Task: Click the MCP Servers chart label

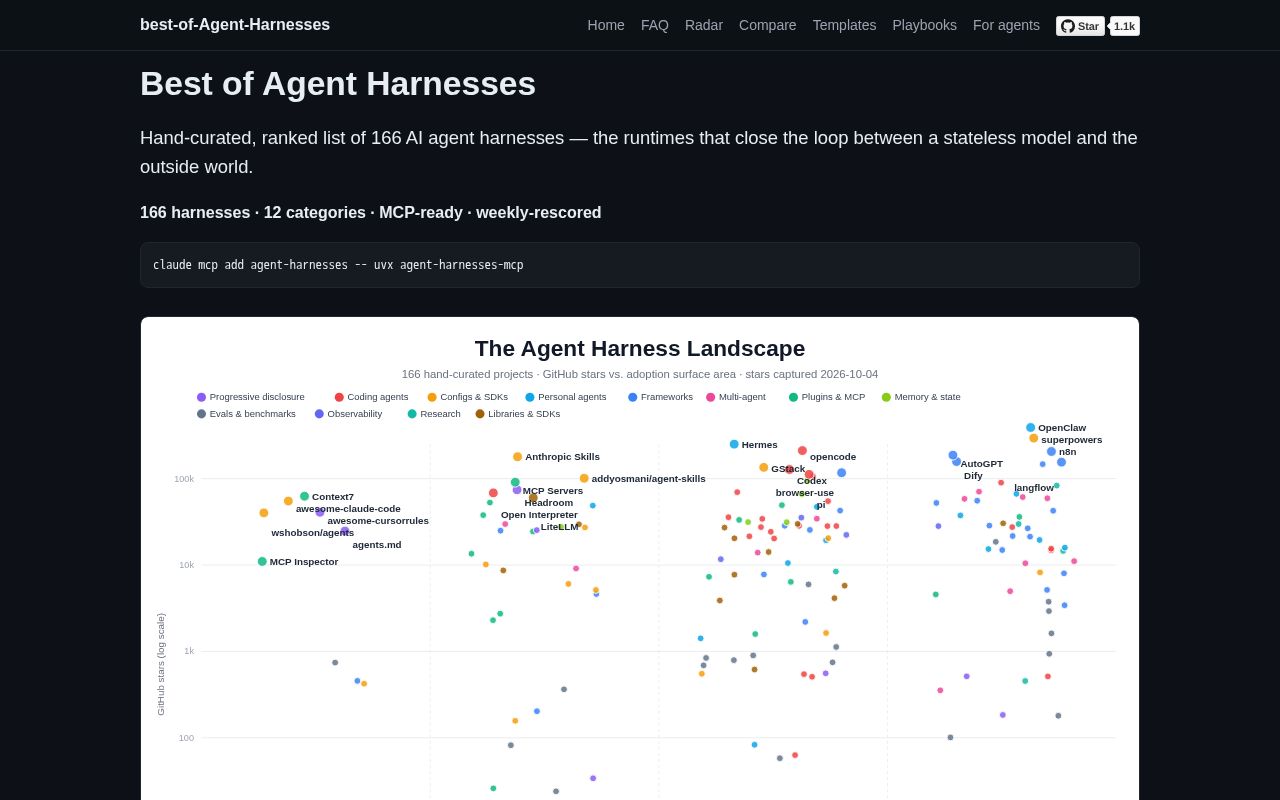Action: click(553, 491)
